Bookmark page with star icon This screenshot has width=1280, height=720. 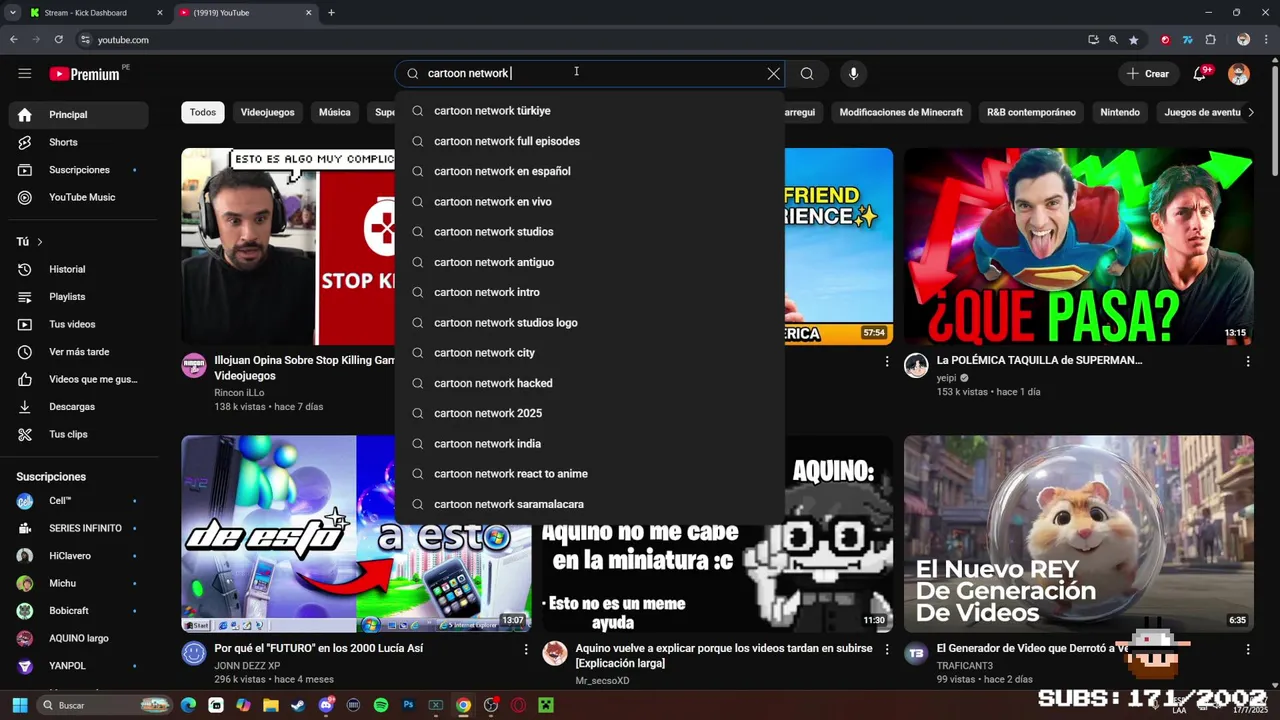pos(1133,40)
